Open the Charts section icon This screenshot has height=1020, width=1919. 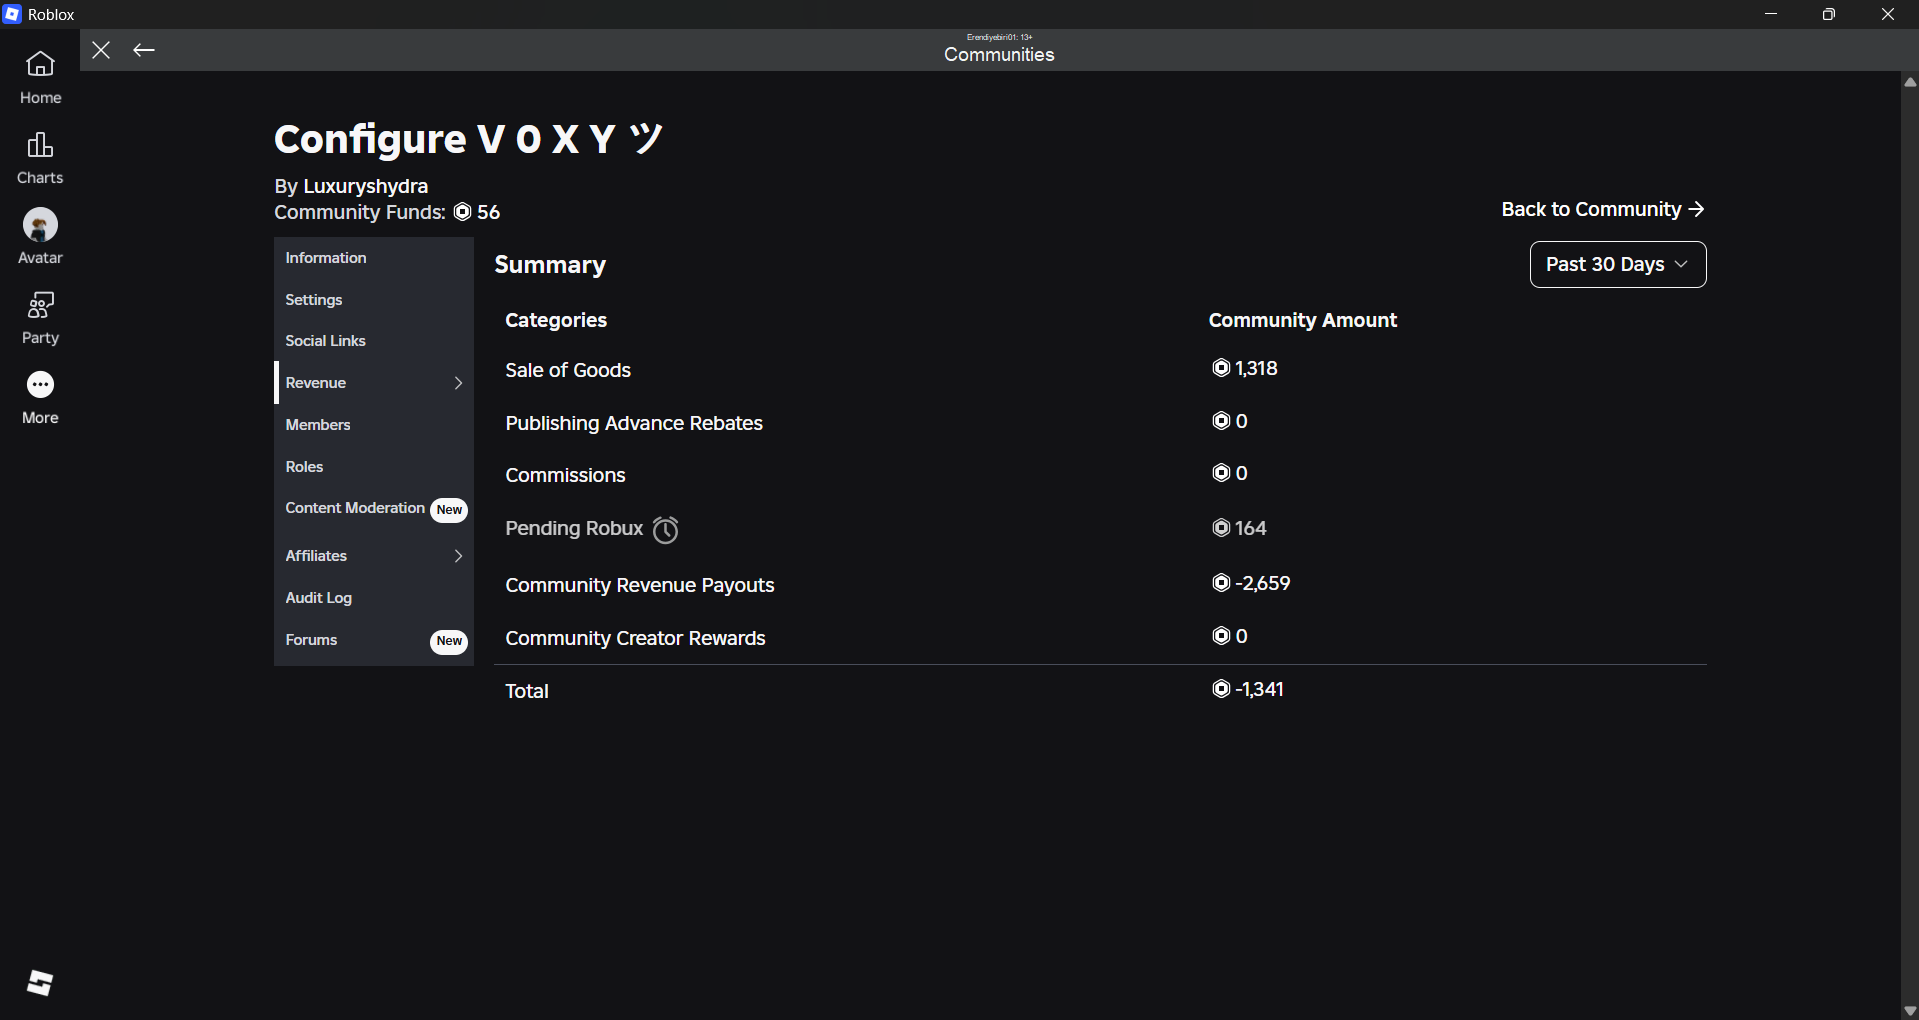[40, 145]
